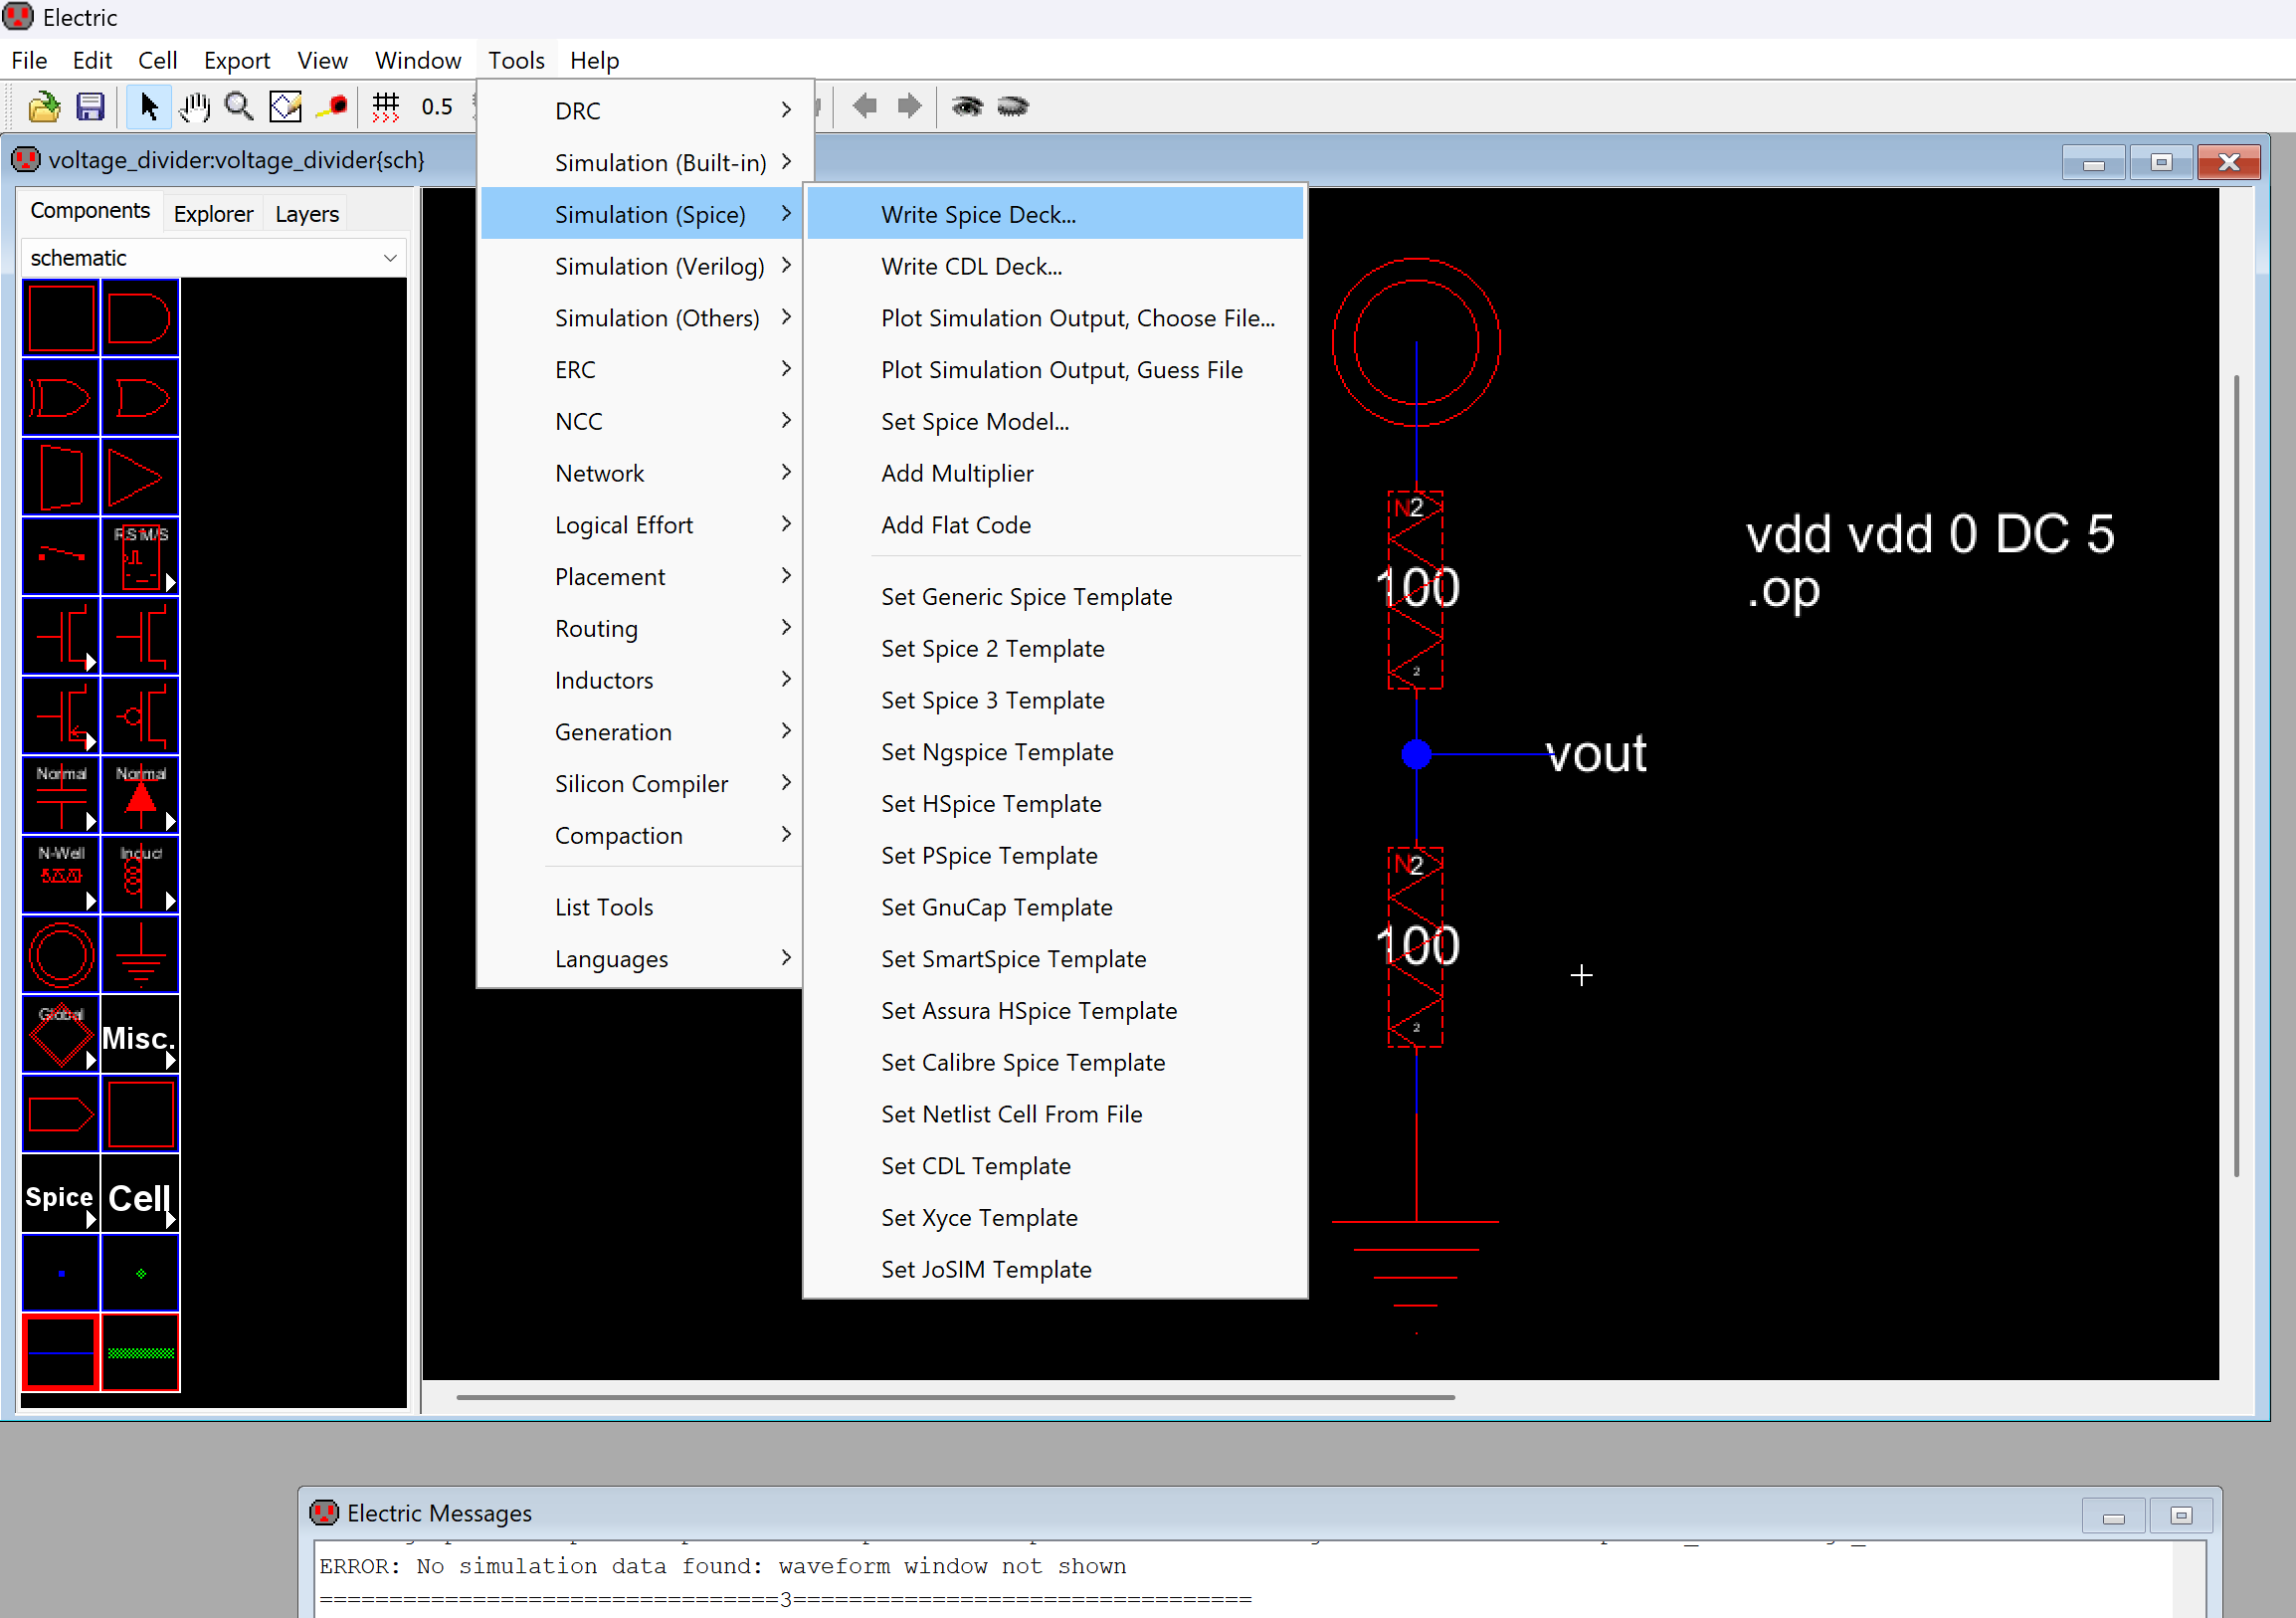Choose Set Spice Model...

pyautogui.click(x=1054, y=421)
